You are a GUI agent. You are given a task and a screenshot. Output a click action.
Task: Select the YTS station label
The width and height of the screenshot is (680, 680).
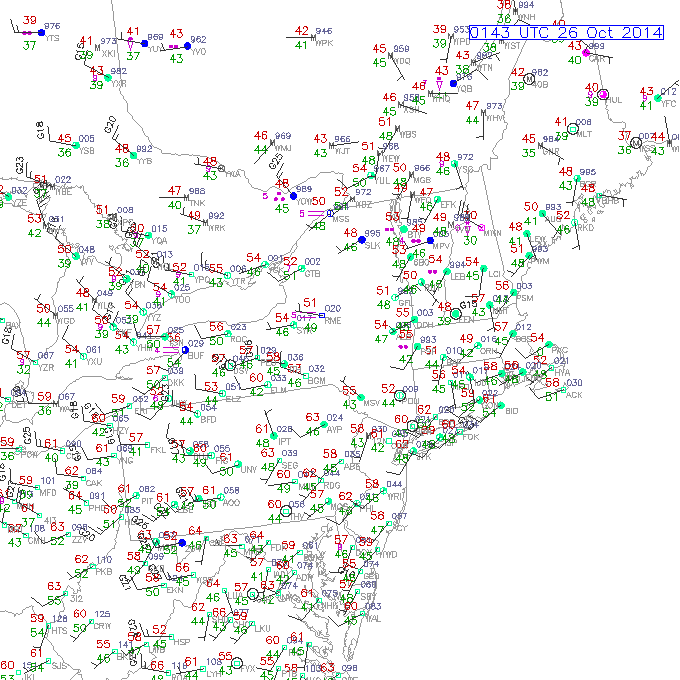point(52,38)
